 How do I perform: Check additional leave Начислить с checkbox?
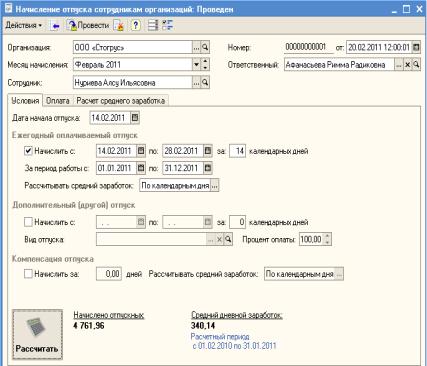coord(28,222)
